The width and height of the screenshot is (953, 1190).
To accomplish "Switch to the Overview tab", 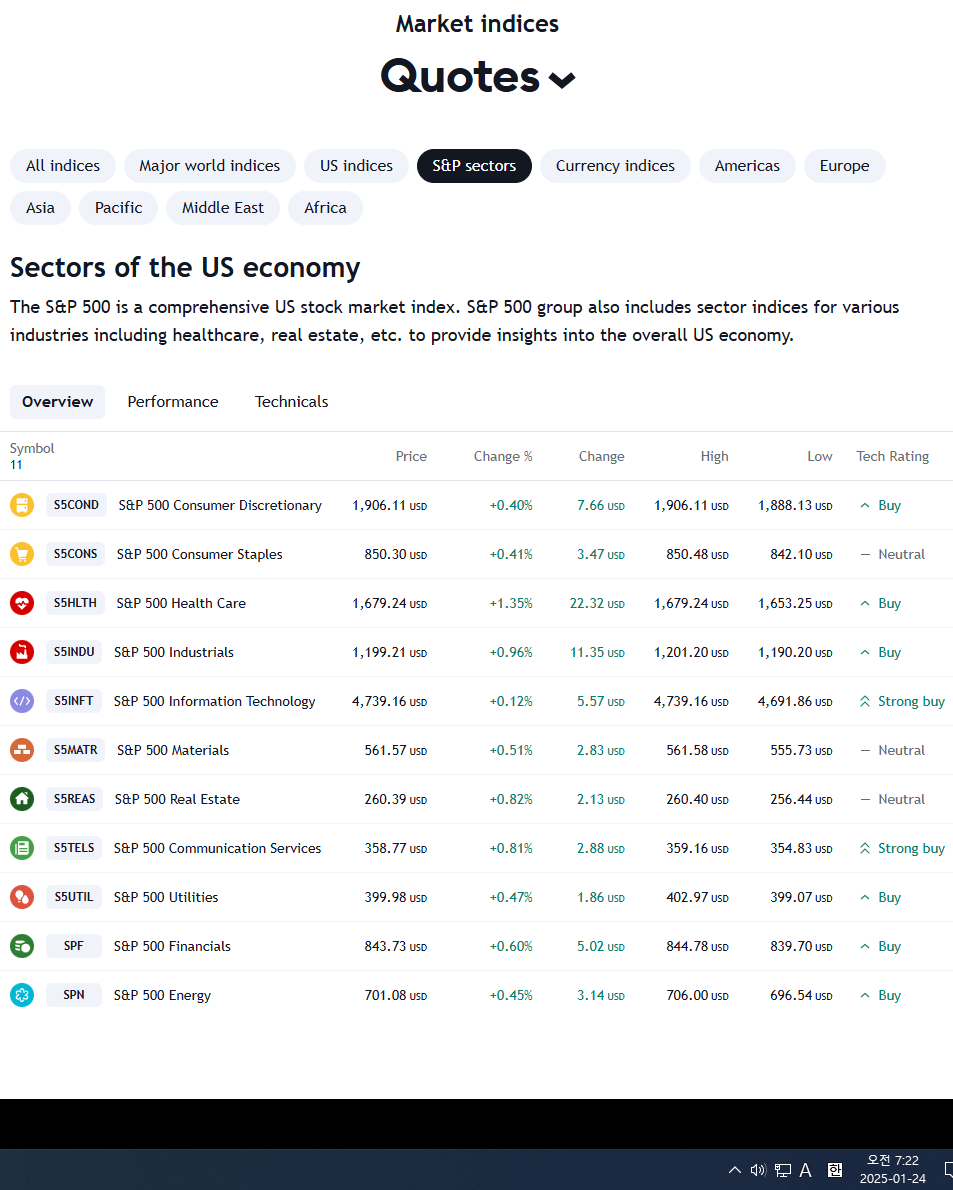I will pos(58,401).
